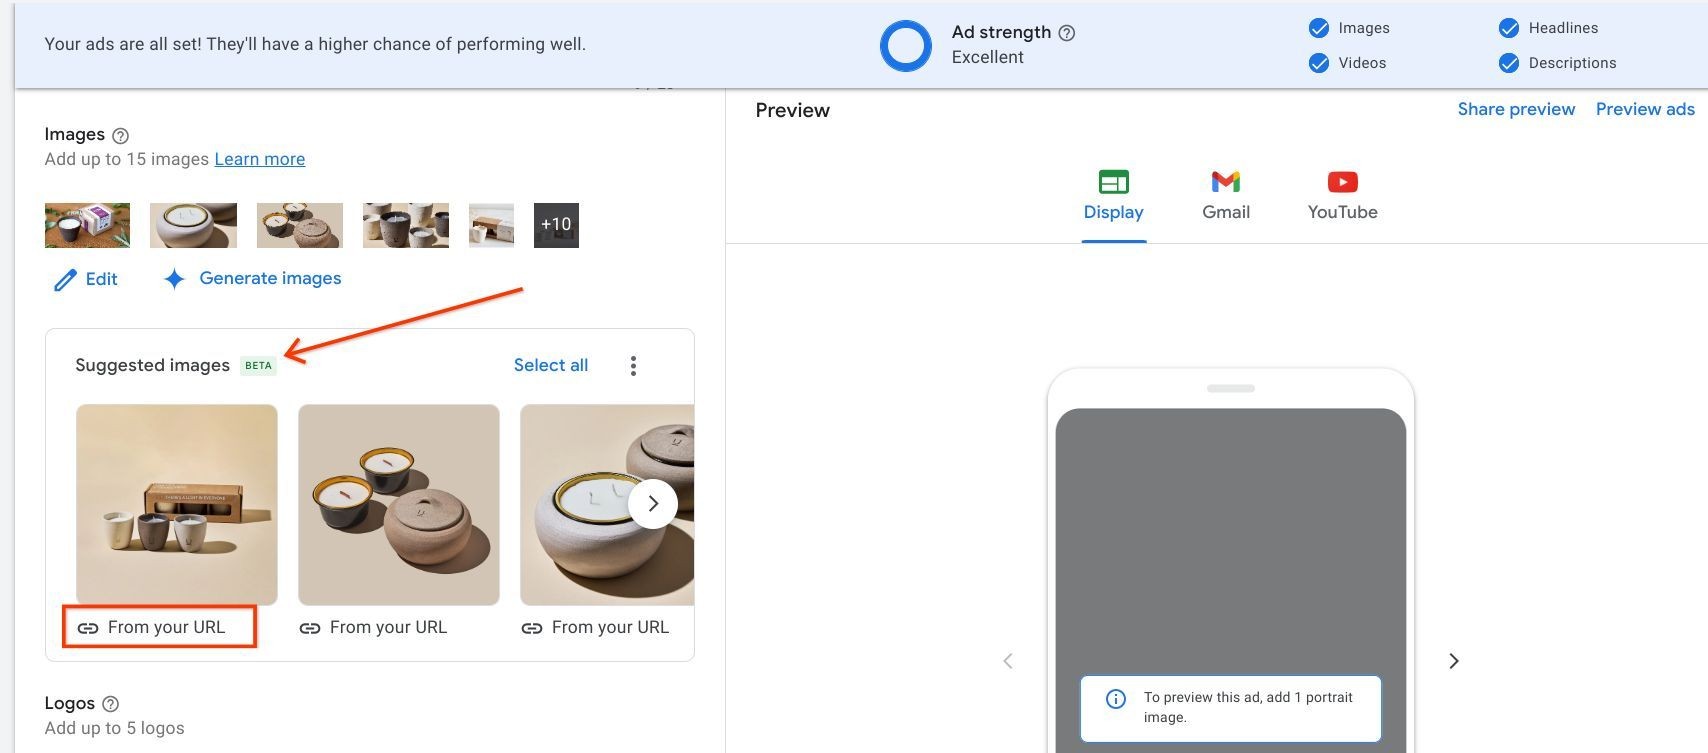
Task: Click the Ad strength help icon
Action: point(1067,33)
